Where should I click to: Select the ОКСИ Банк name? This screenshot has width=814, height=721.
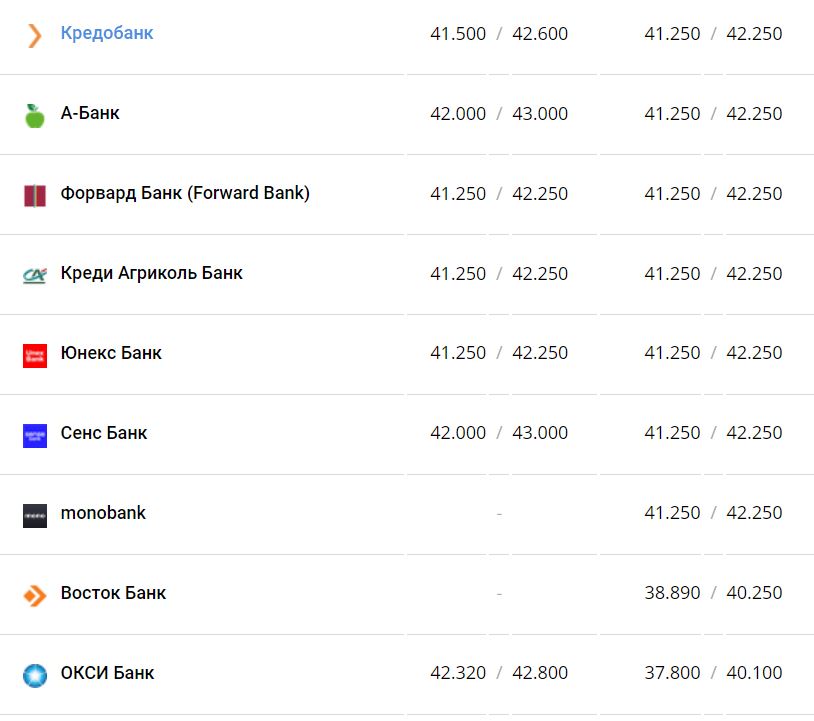(x=107, y=674)
